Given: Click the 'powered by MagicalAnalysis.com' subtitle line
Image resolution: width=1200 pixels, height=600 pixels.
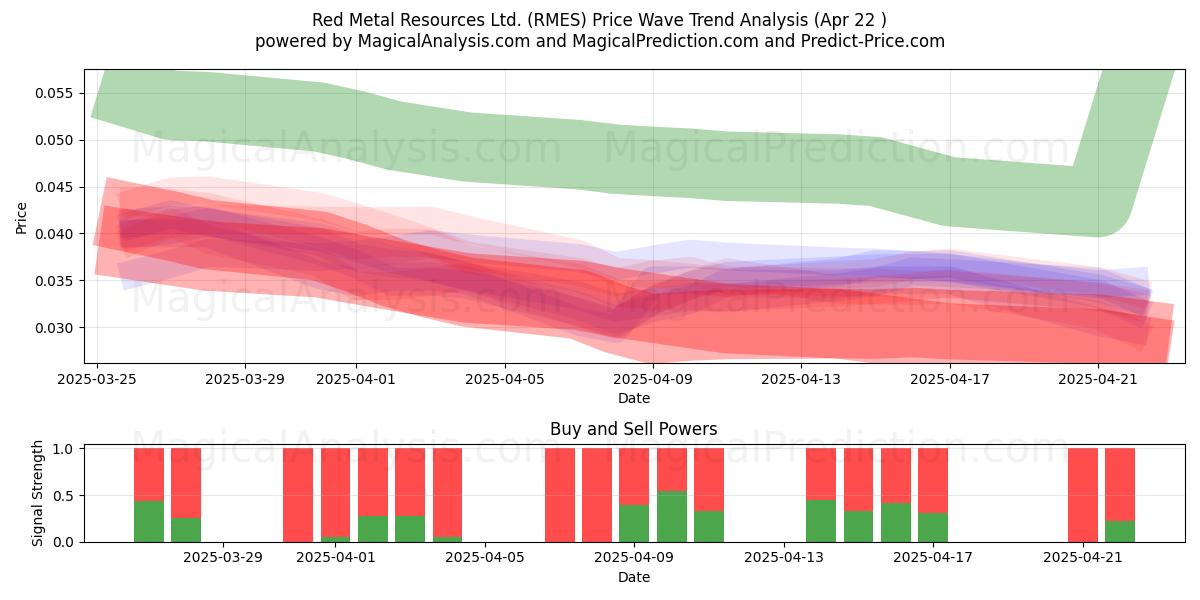Looking at the screenshot, I should click(600, 41).
